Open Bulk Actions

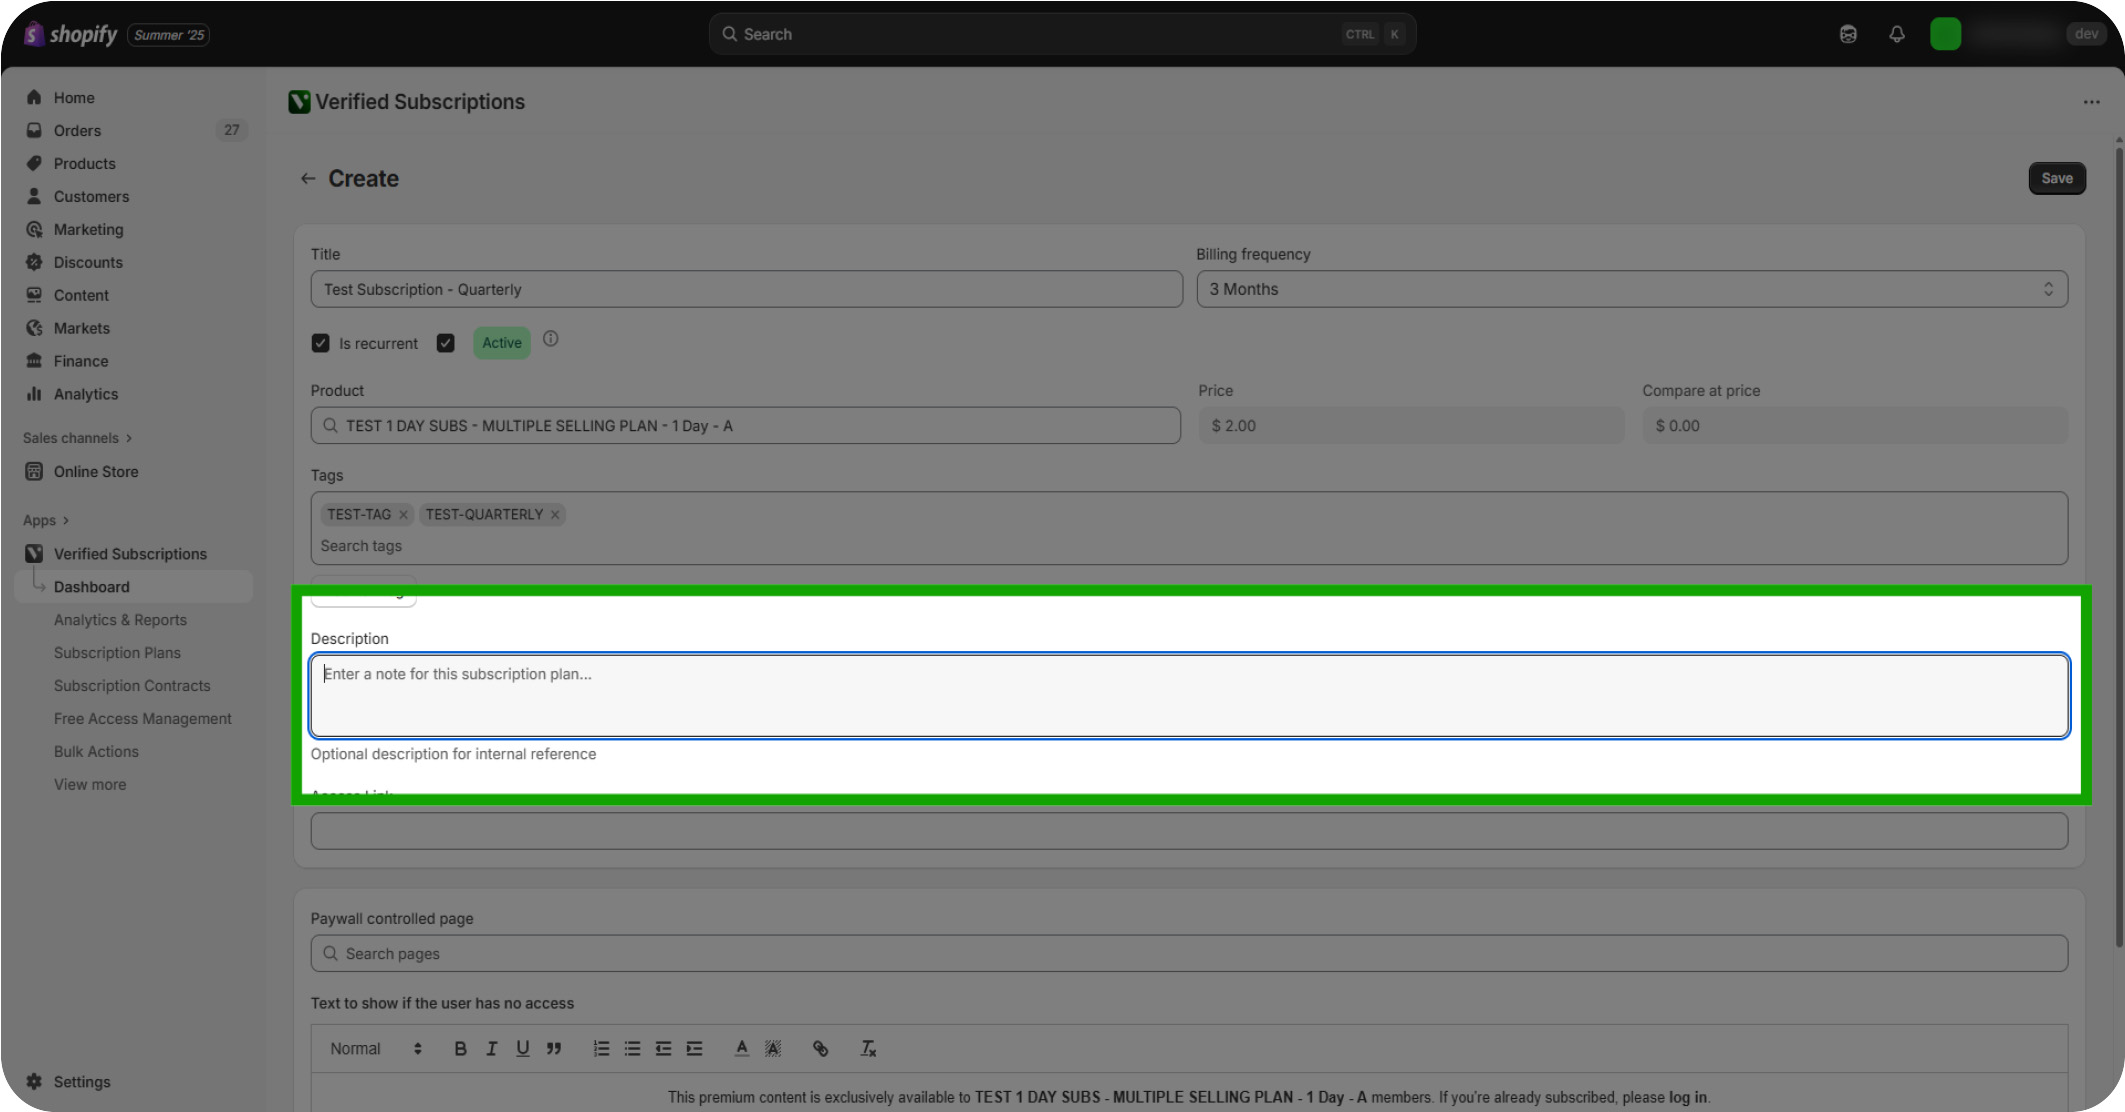coord(96,751)
